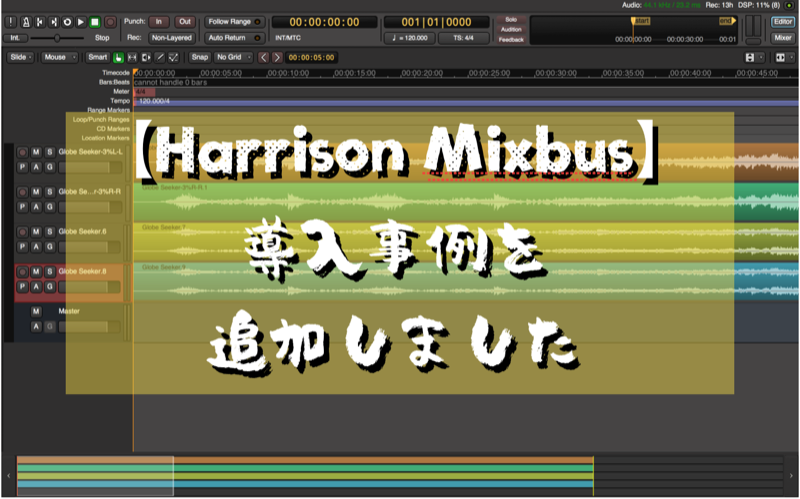The height and width of the screenshot is (499, 800).
Task: Select the Draw pencil tool icon
Action: click(x=160, y=57)
